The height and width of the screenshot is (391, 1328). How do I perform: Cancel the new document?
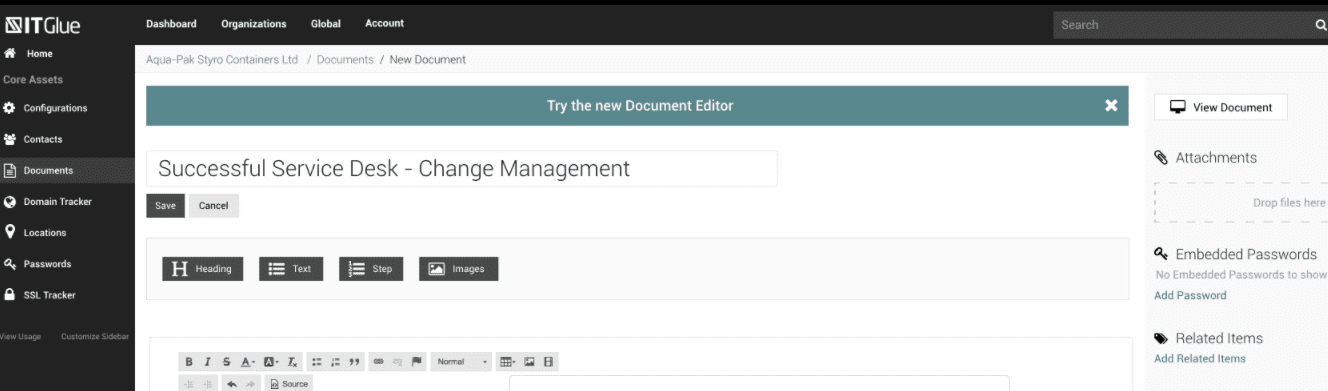tap(214, 205)
